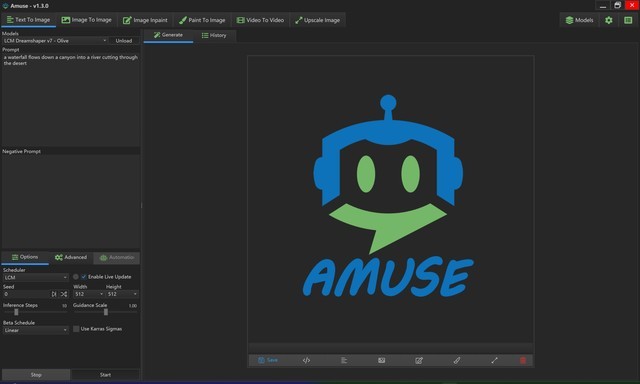
Task: Adjust the Guidance Scale slider handle
Action: tap(106, 312)
